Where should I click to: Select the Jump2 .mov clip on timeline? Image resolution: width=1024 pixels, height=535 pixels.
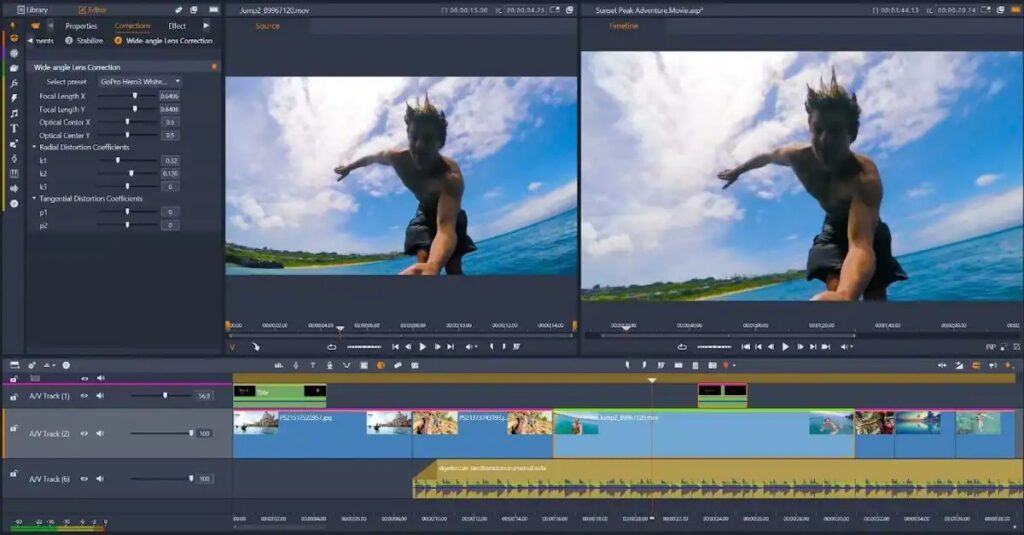703,434
